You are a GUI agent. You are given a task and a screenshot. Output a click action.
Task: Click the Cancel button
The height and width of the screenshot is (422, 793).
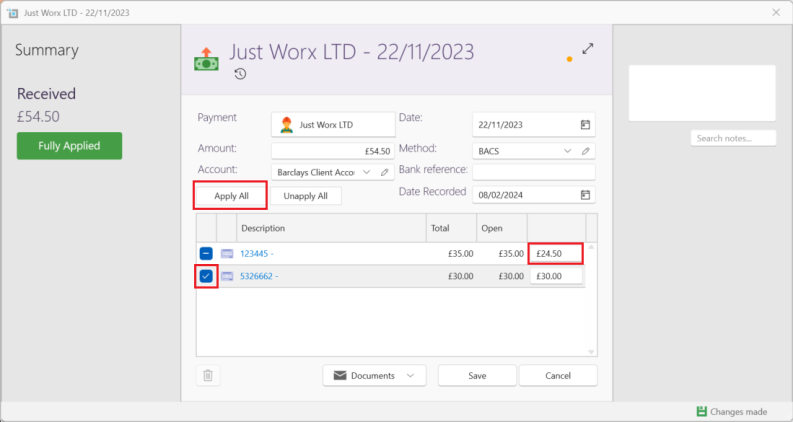pos(558,375)
